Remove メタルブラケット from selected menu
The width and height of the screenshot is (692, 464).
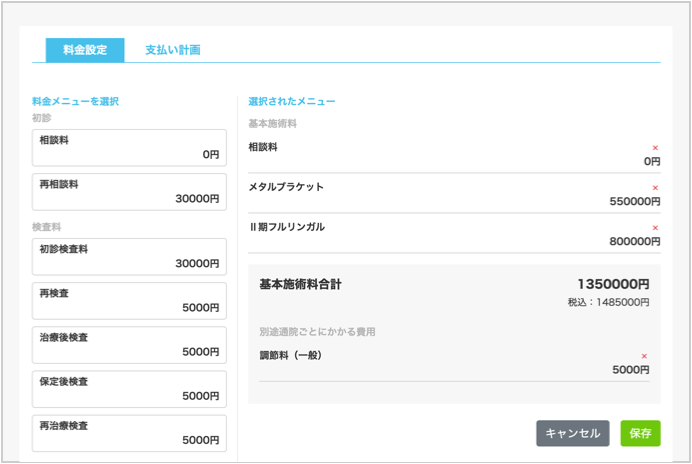[x=655, y=188]
